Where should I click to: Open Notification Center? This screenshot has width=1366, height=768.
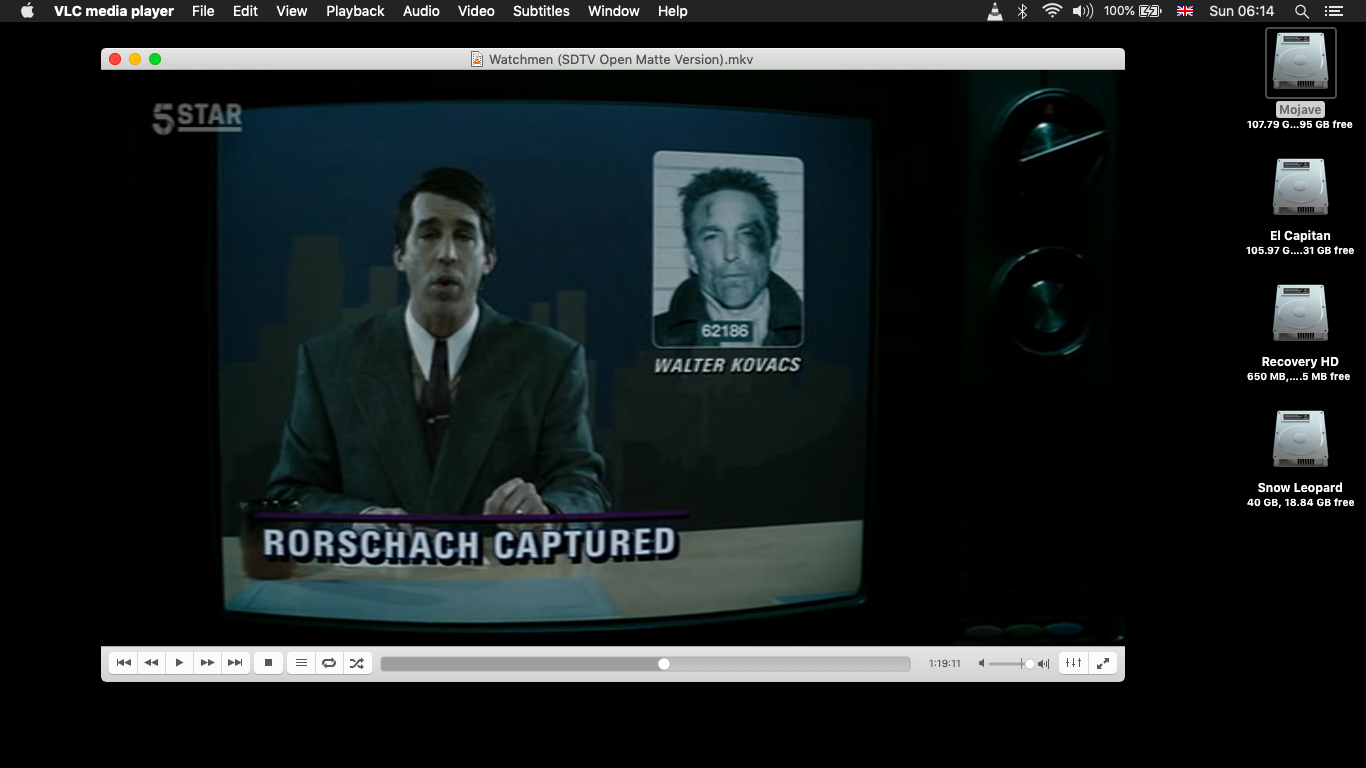1333,11
